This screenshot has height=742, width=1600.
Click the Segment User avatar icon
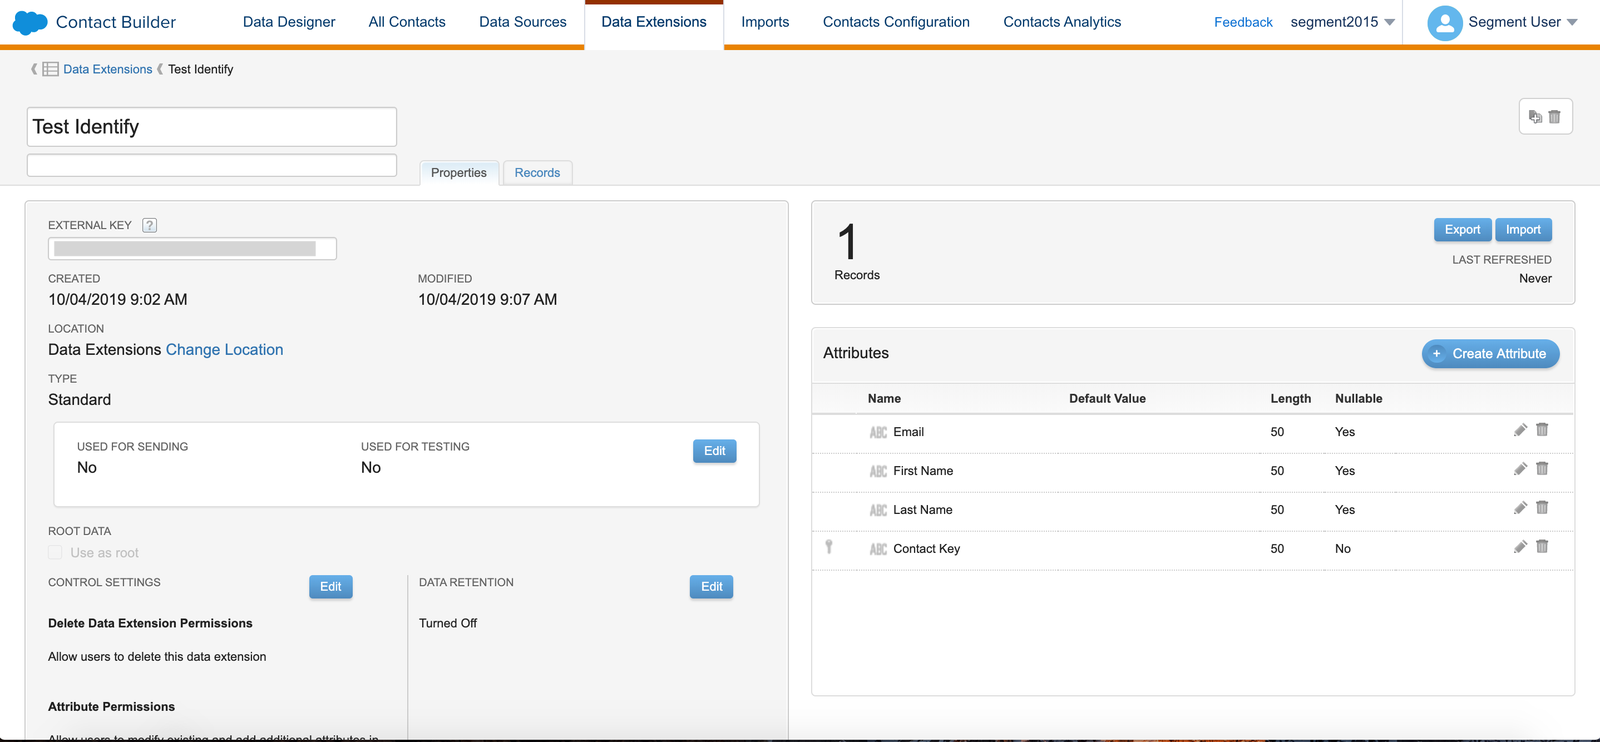[x=1444, y=22]
